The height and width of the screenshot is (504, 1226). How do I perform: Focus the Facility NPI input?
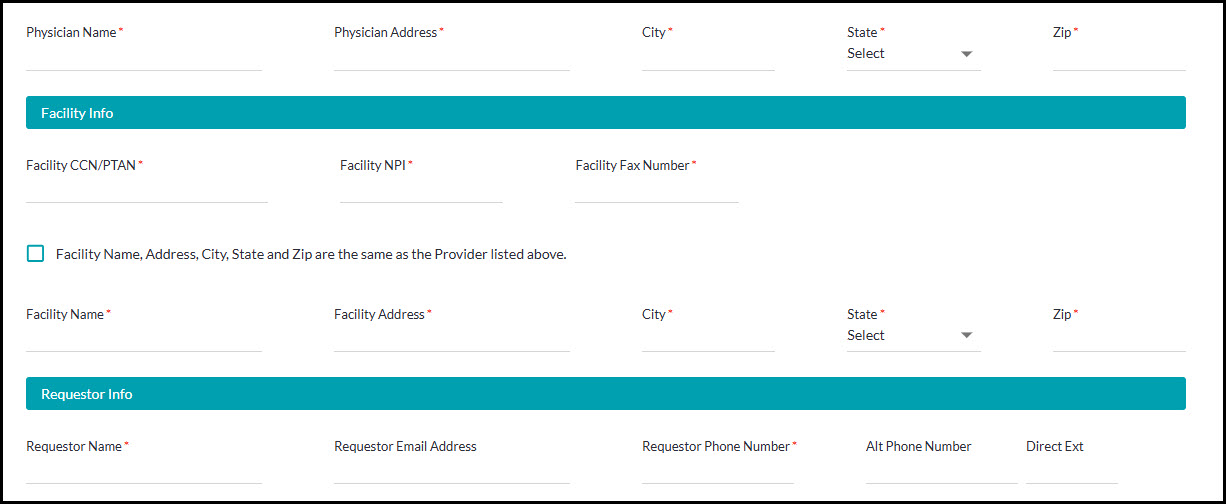(421, 189)
